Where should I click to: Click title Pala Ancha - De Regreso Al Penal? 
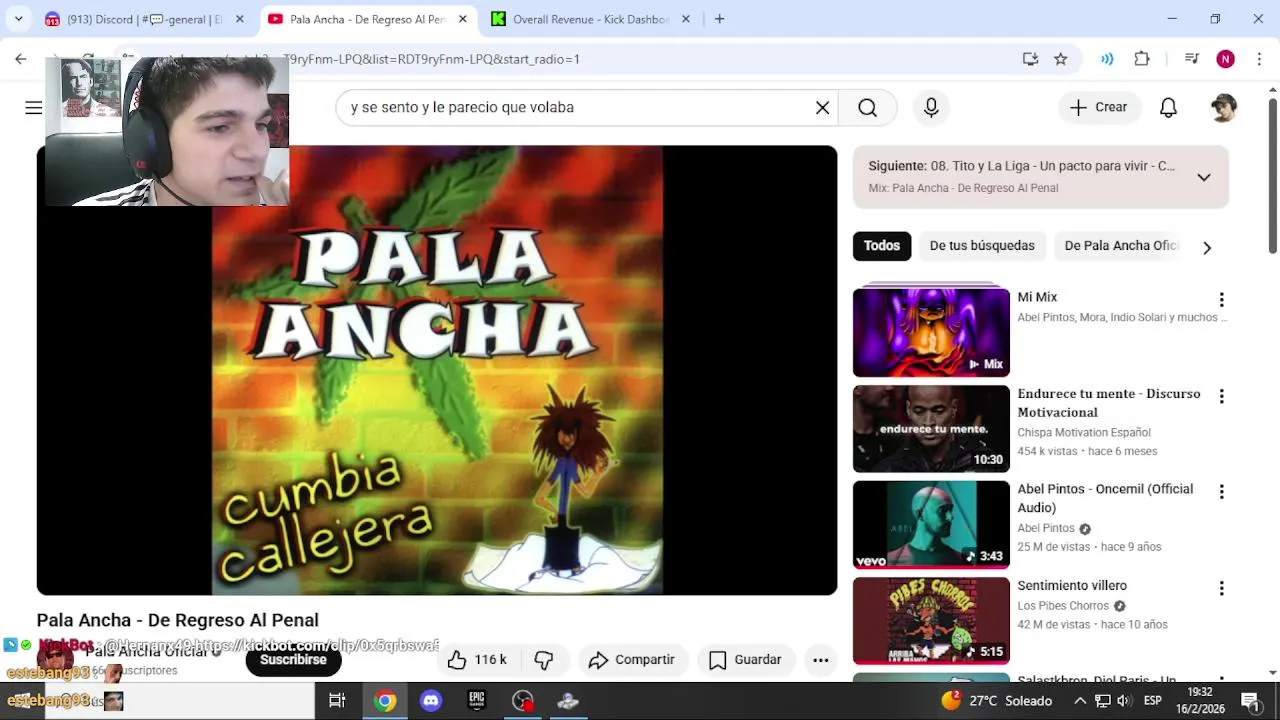178,620
